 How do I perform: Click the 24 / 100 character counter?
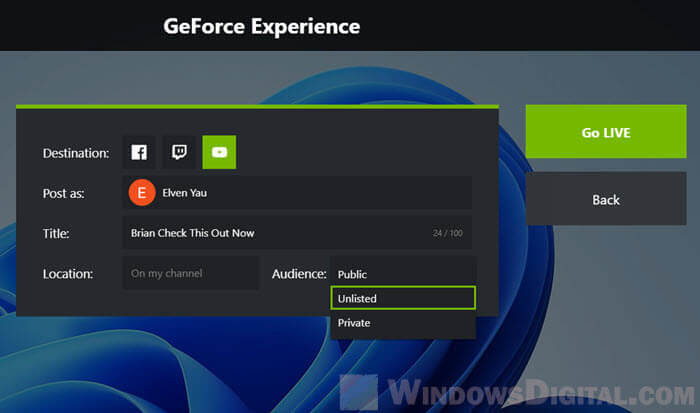(447, 233)
